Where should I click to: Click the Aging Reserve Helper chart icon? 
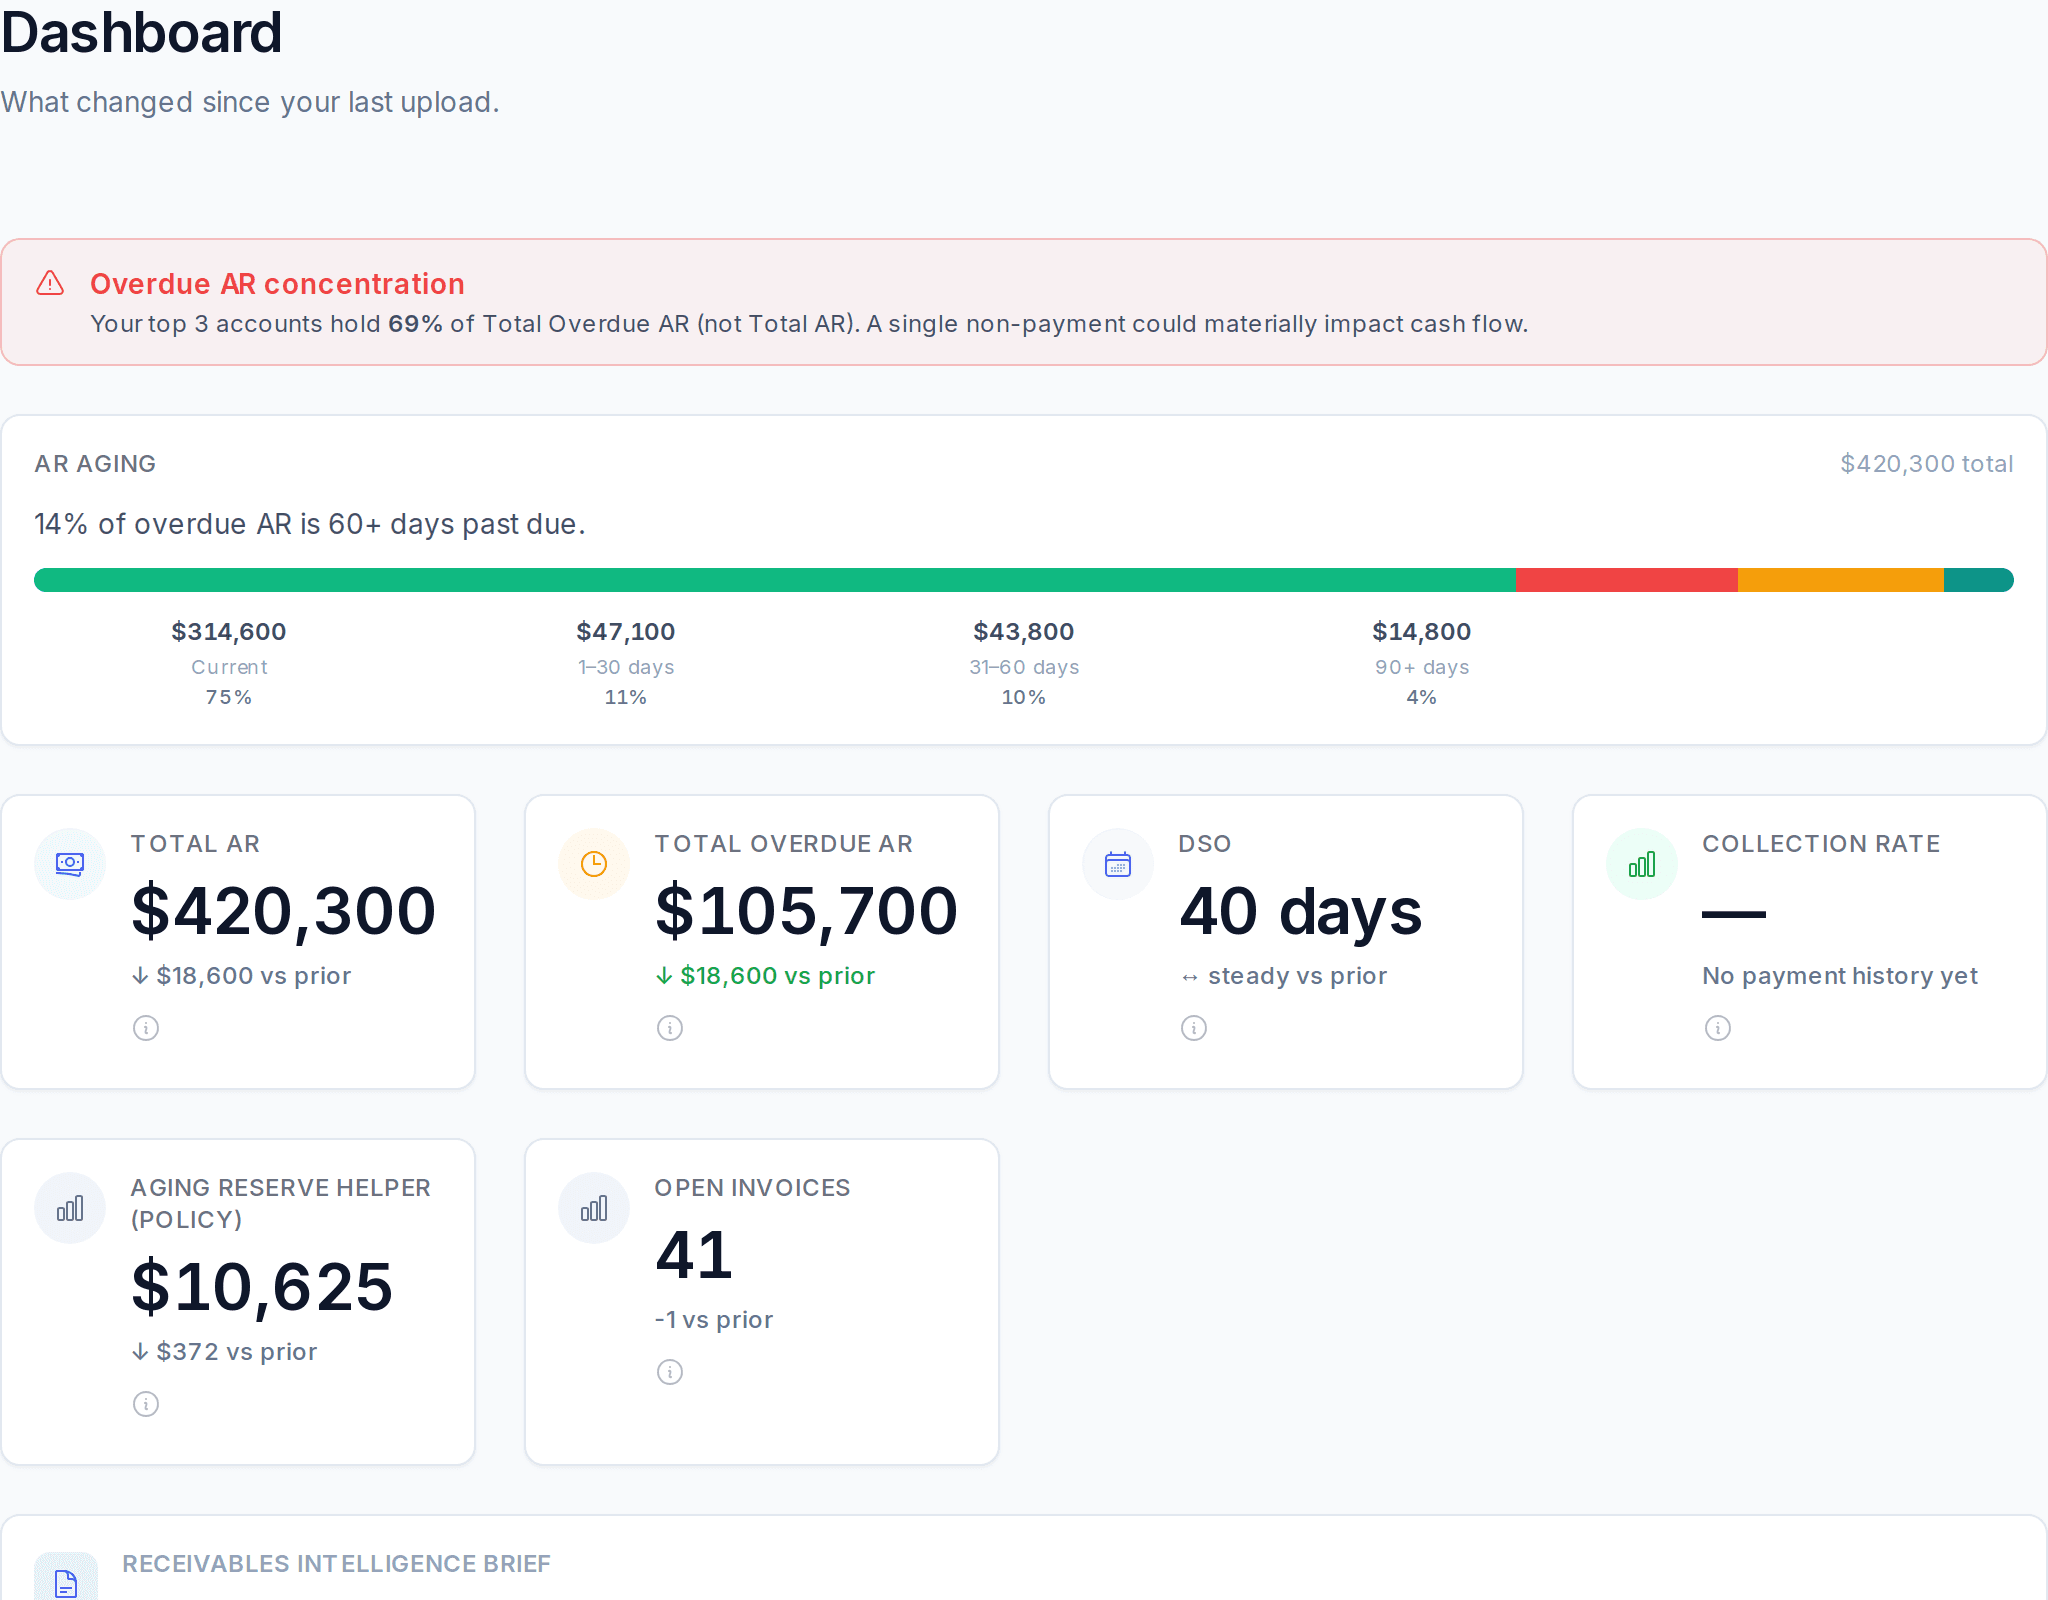[70, 1208]
